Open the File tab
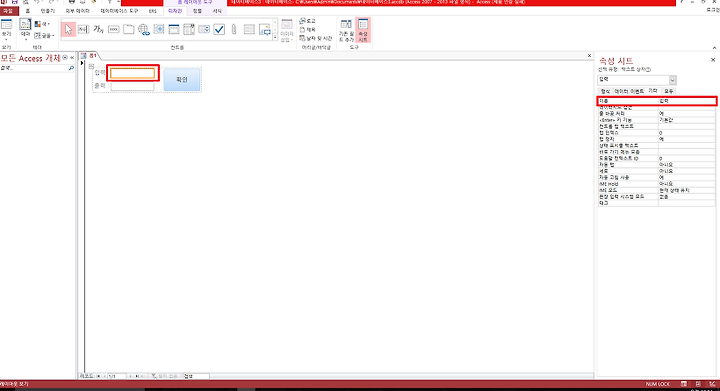 tap(8, 11)
